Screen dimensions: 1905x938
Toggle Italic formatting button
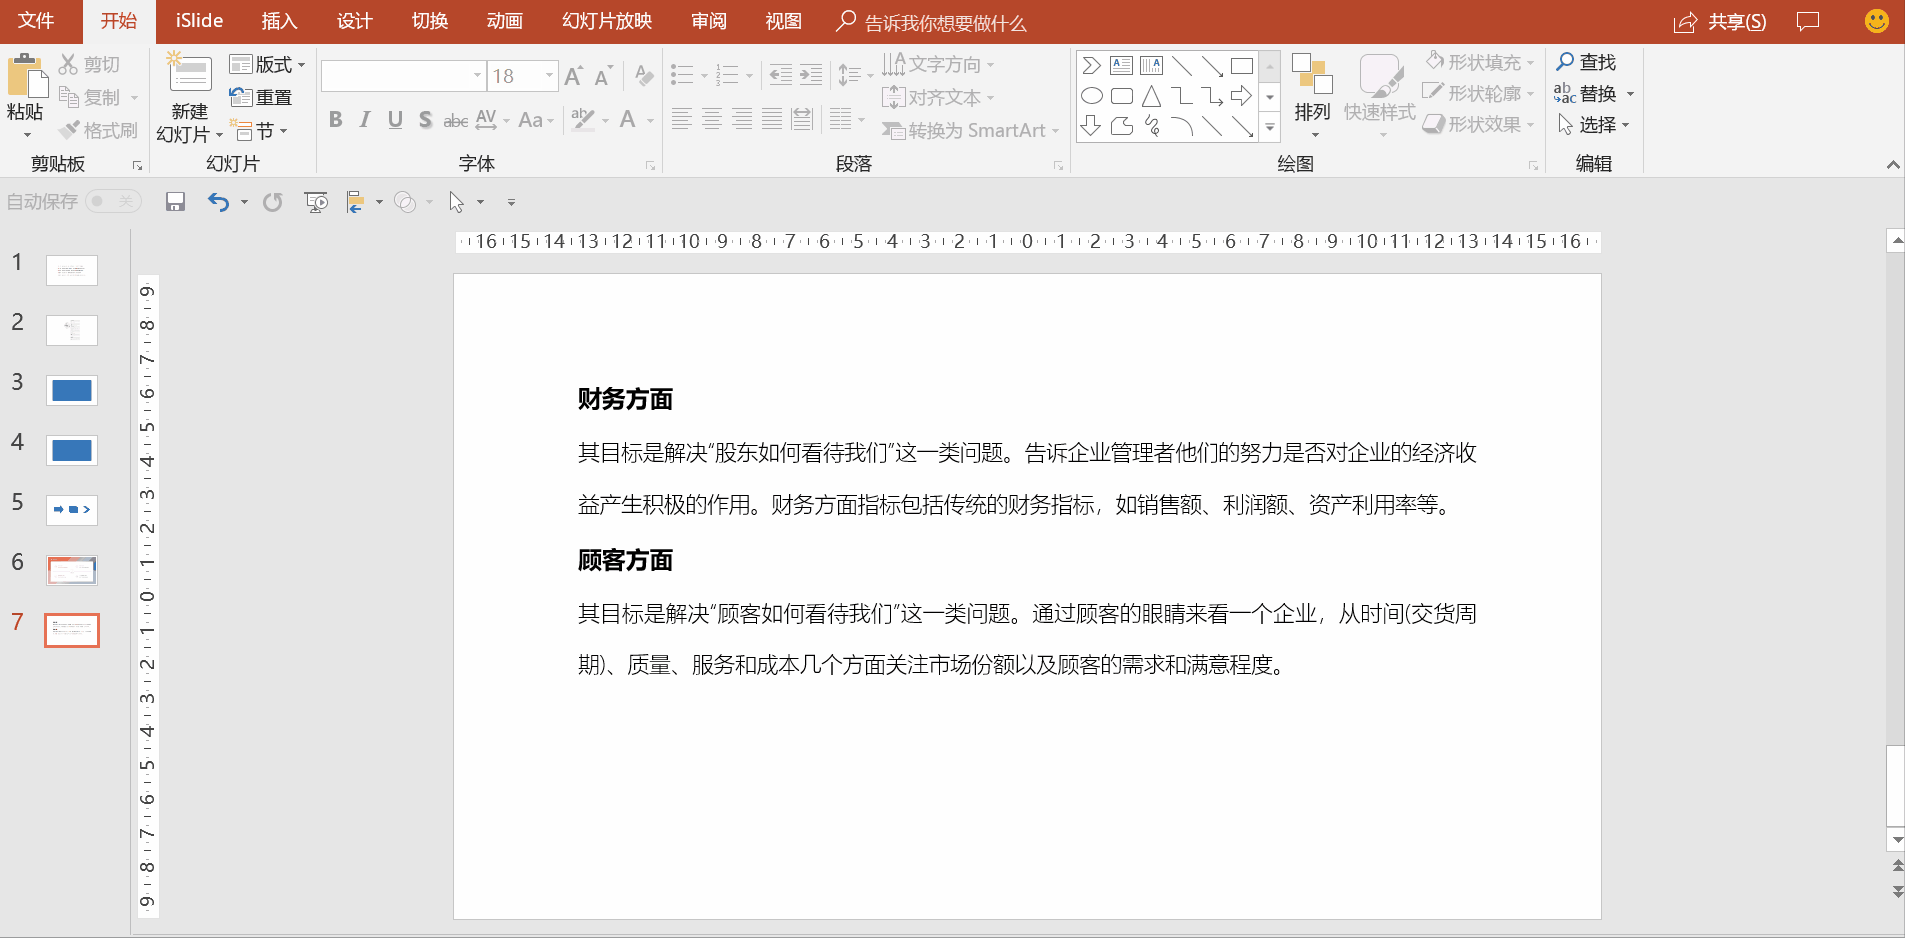365,120
